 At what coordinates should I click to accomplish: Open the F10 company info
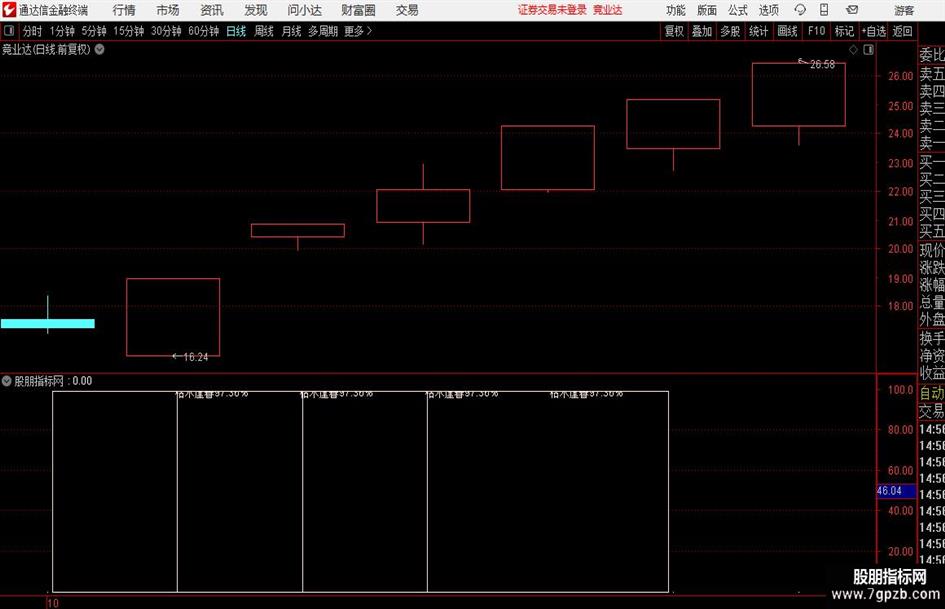(x=817, y=31)
